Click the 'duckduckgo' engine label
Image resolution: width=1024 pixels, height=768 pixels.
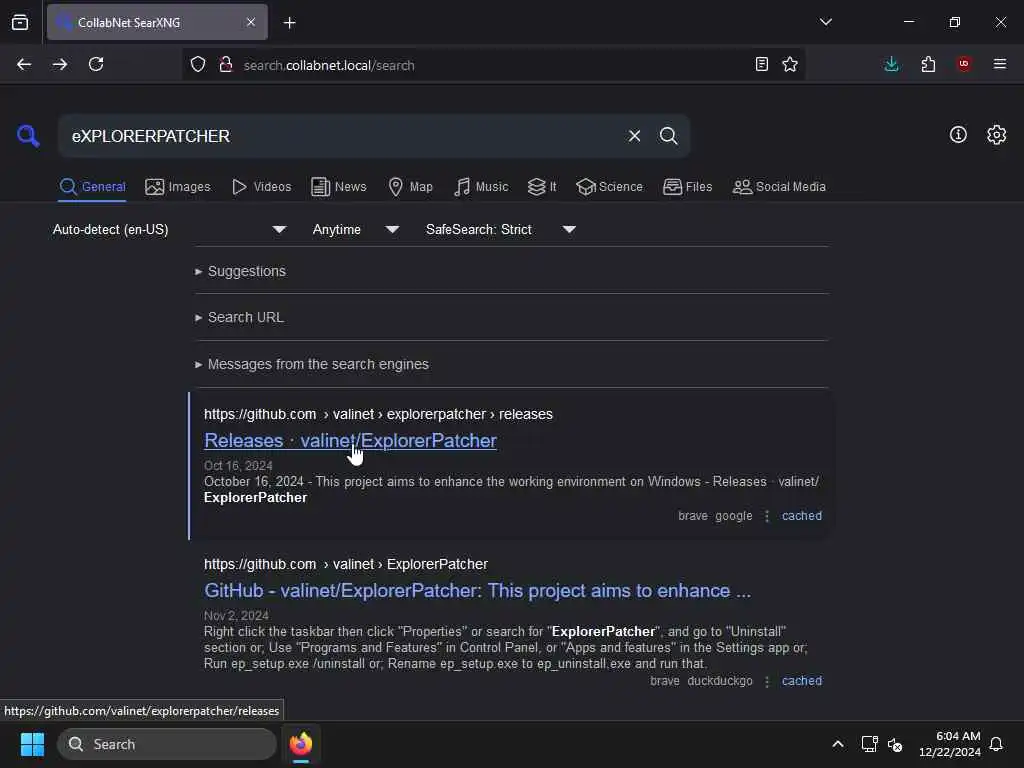point(720,680)
